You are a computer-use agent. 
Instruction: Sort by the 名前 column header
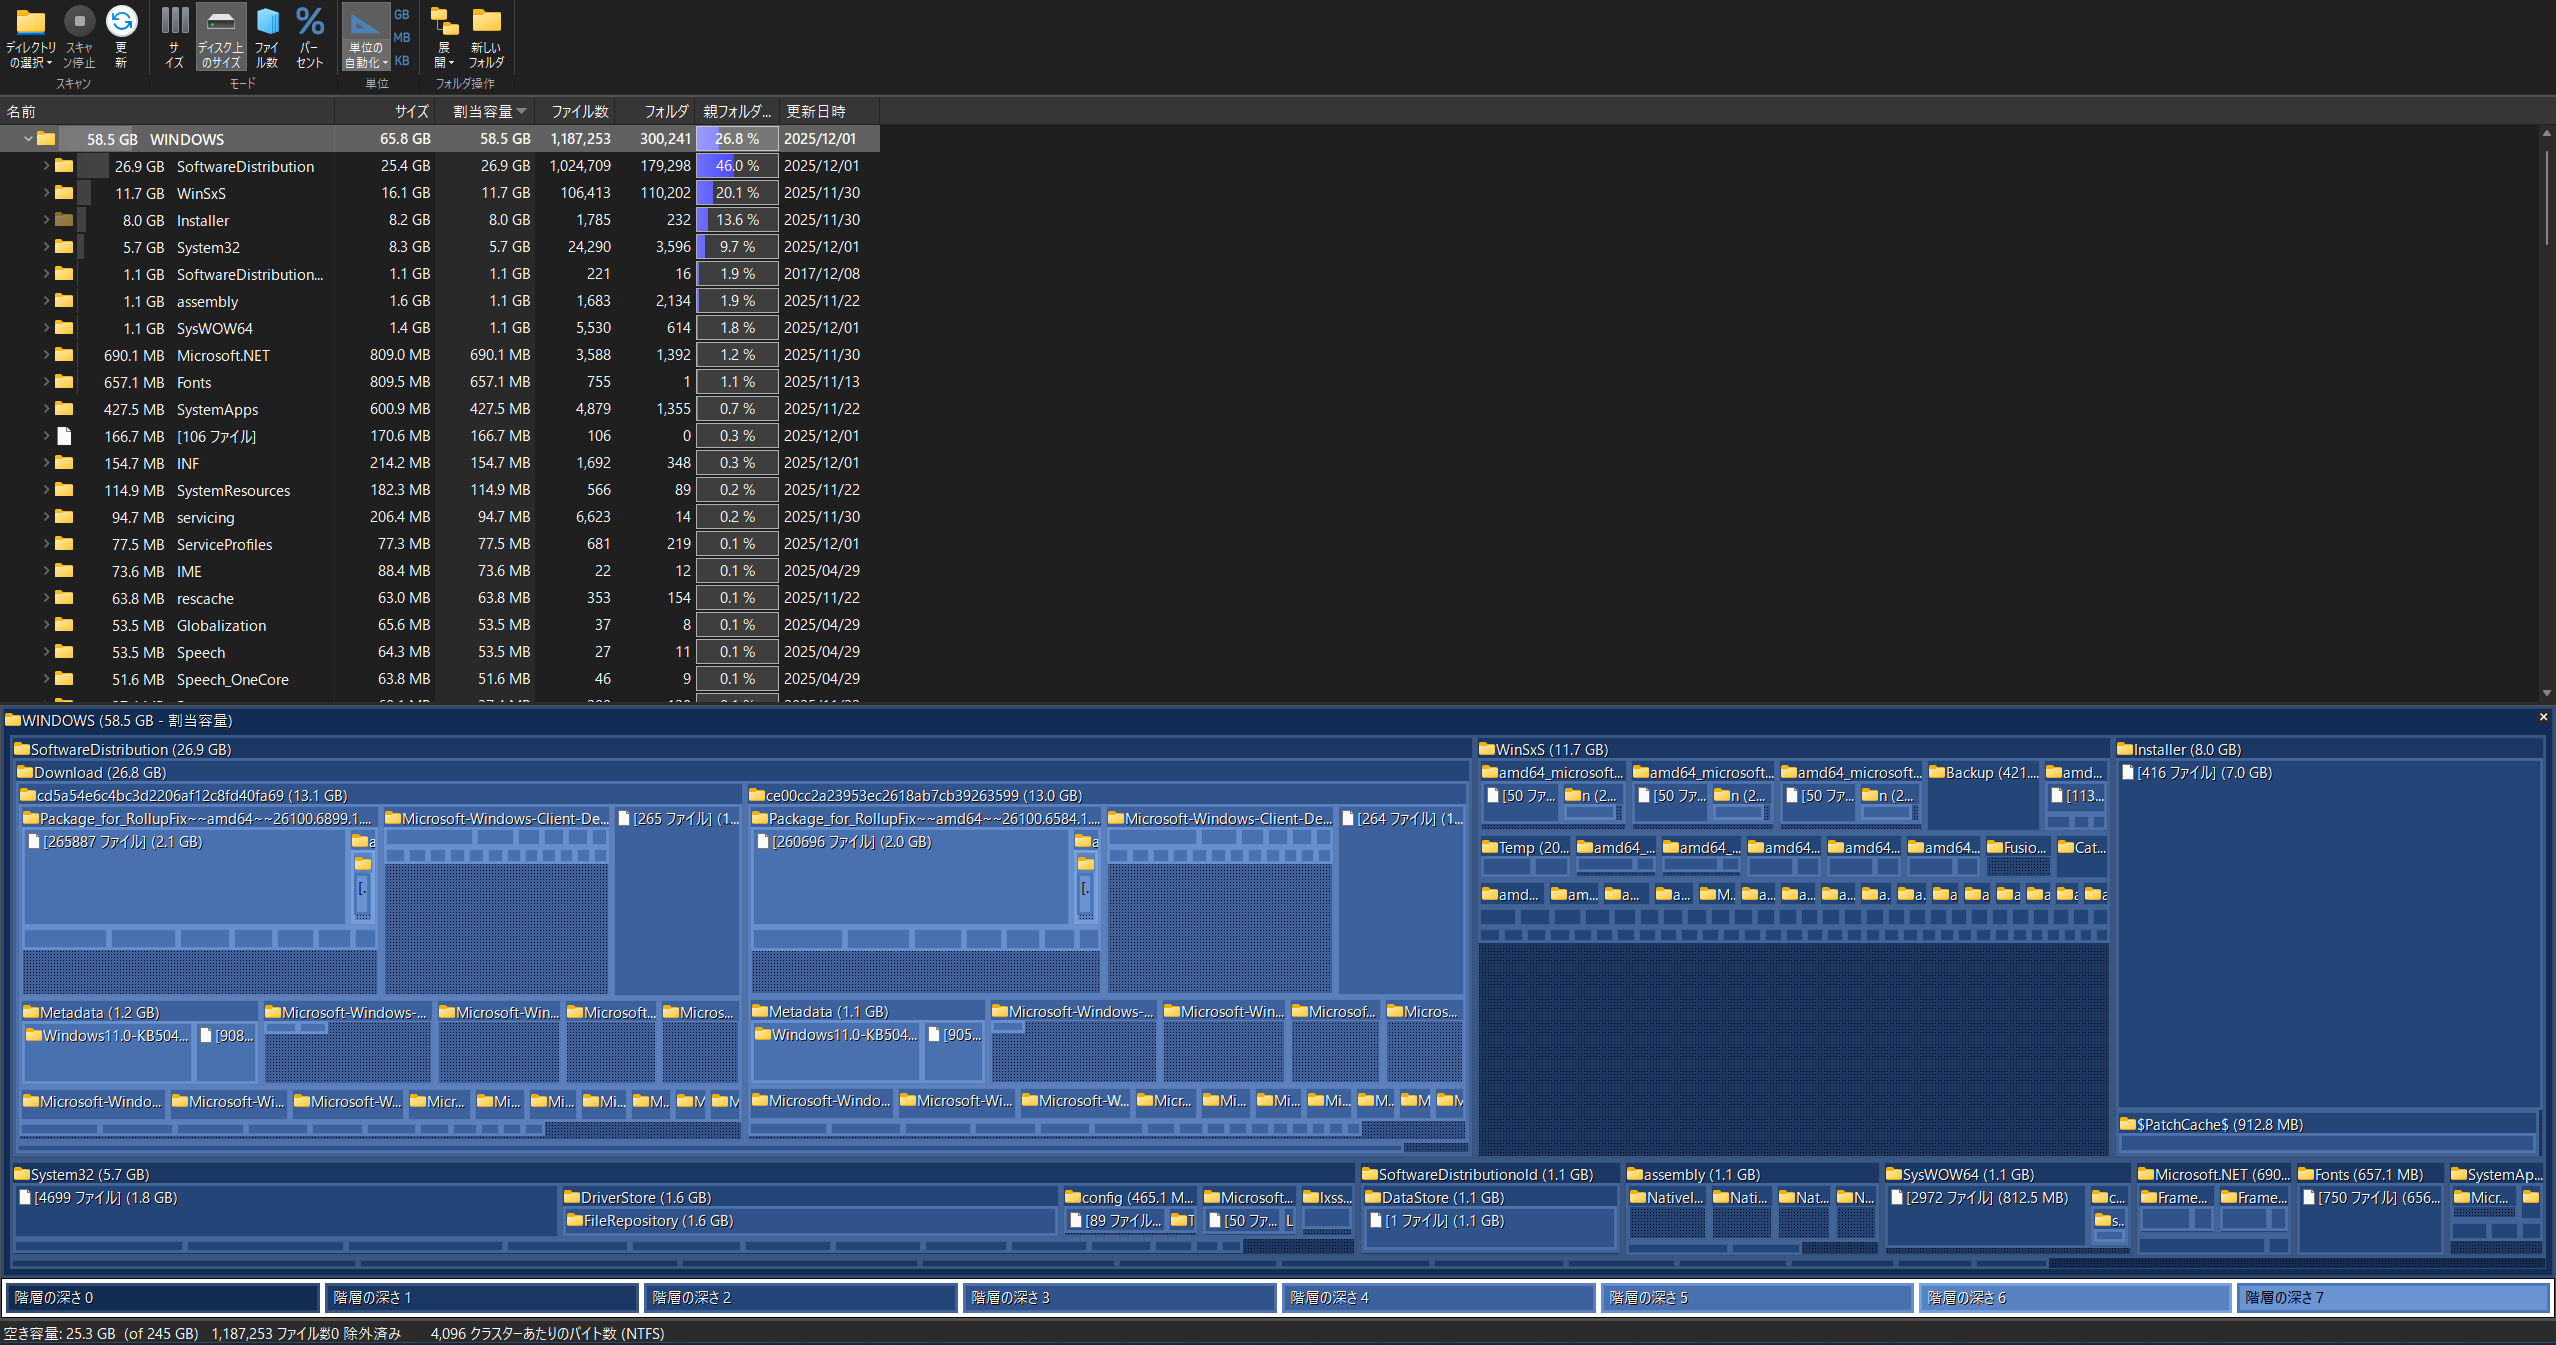167,111
